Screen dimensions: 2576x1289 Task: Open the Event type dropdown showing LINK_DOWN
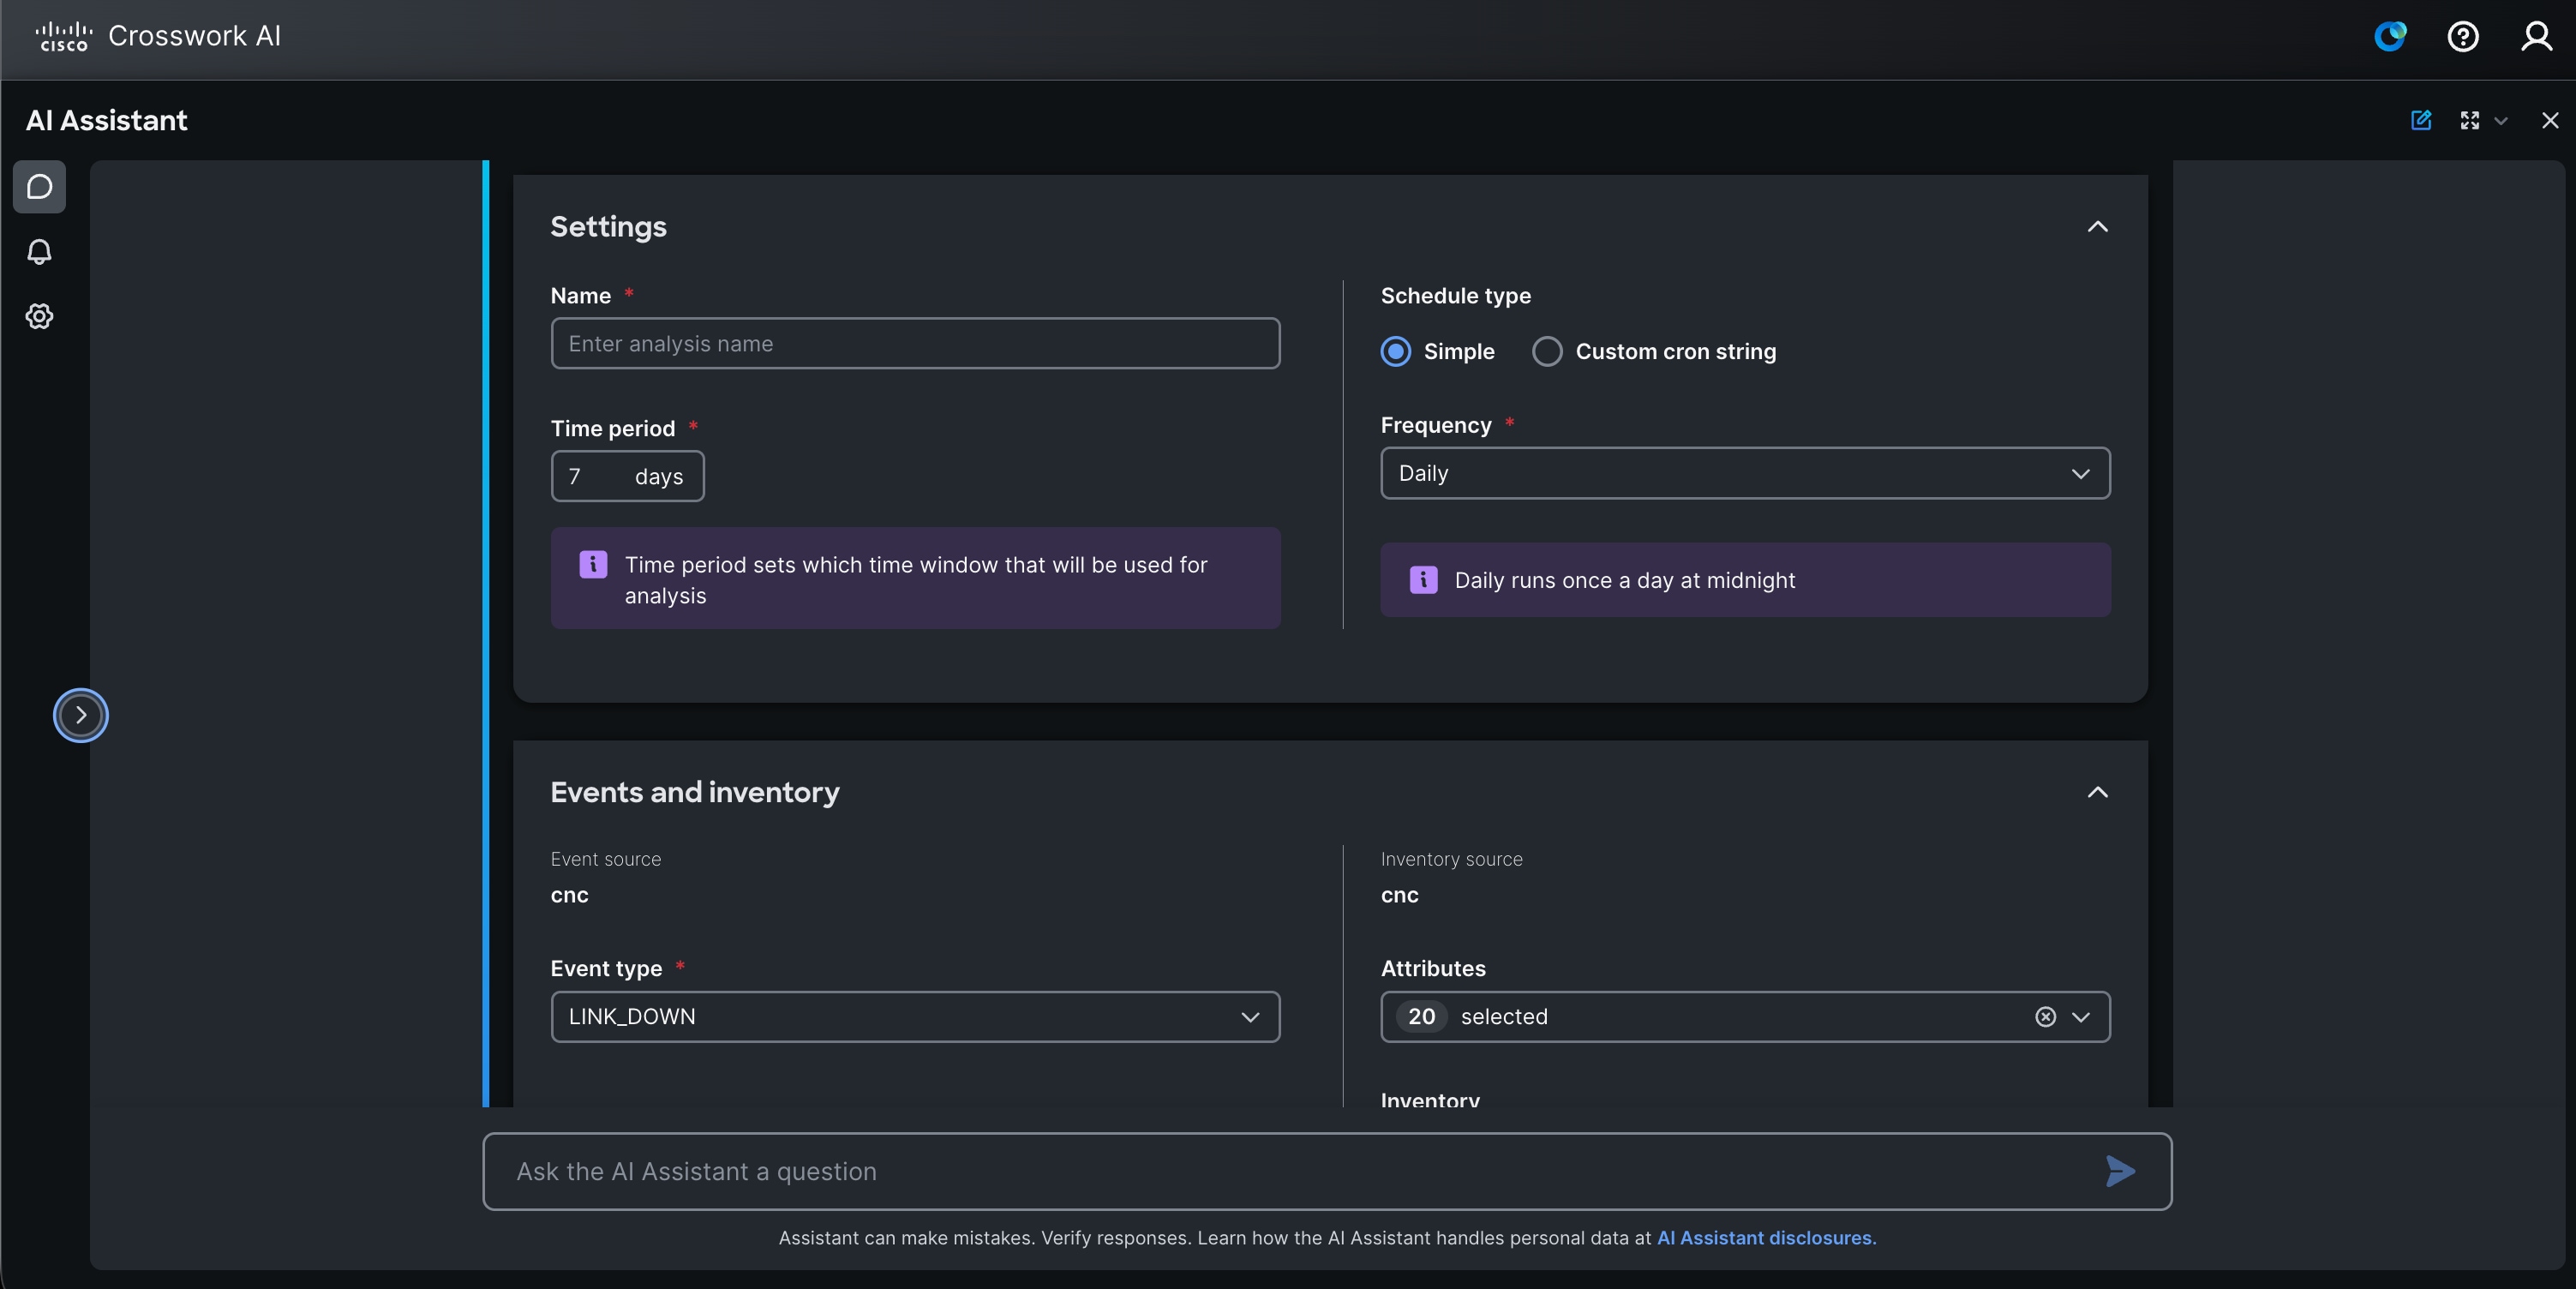coord(915,1017)
